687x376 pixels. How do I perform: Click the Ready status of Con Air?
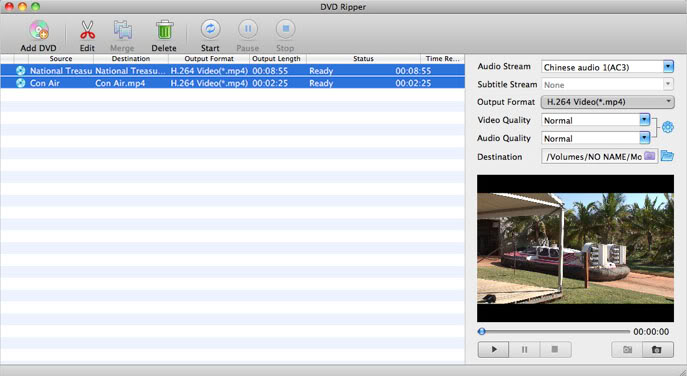pyautogui.click(x=321, y=83)
